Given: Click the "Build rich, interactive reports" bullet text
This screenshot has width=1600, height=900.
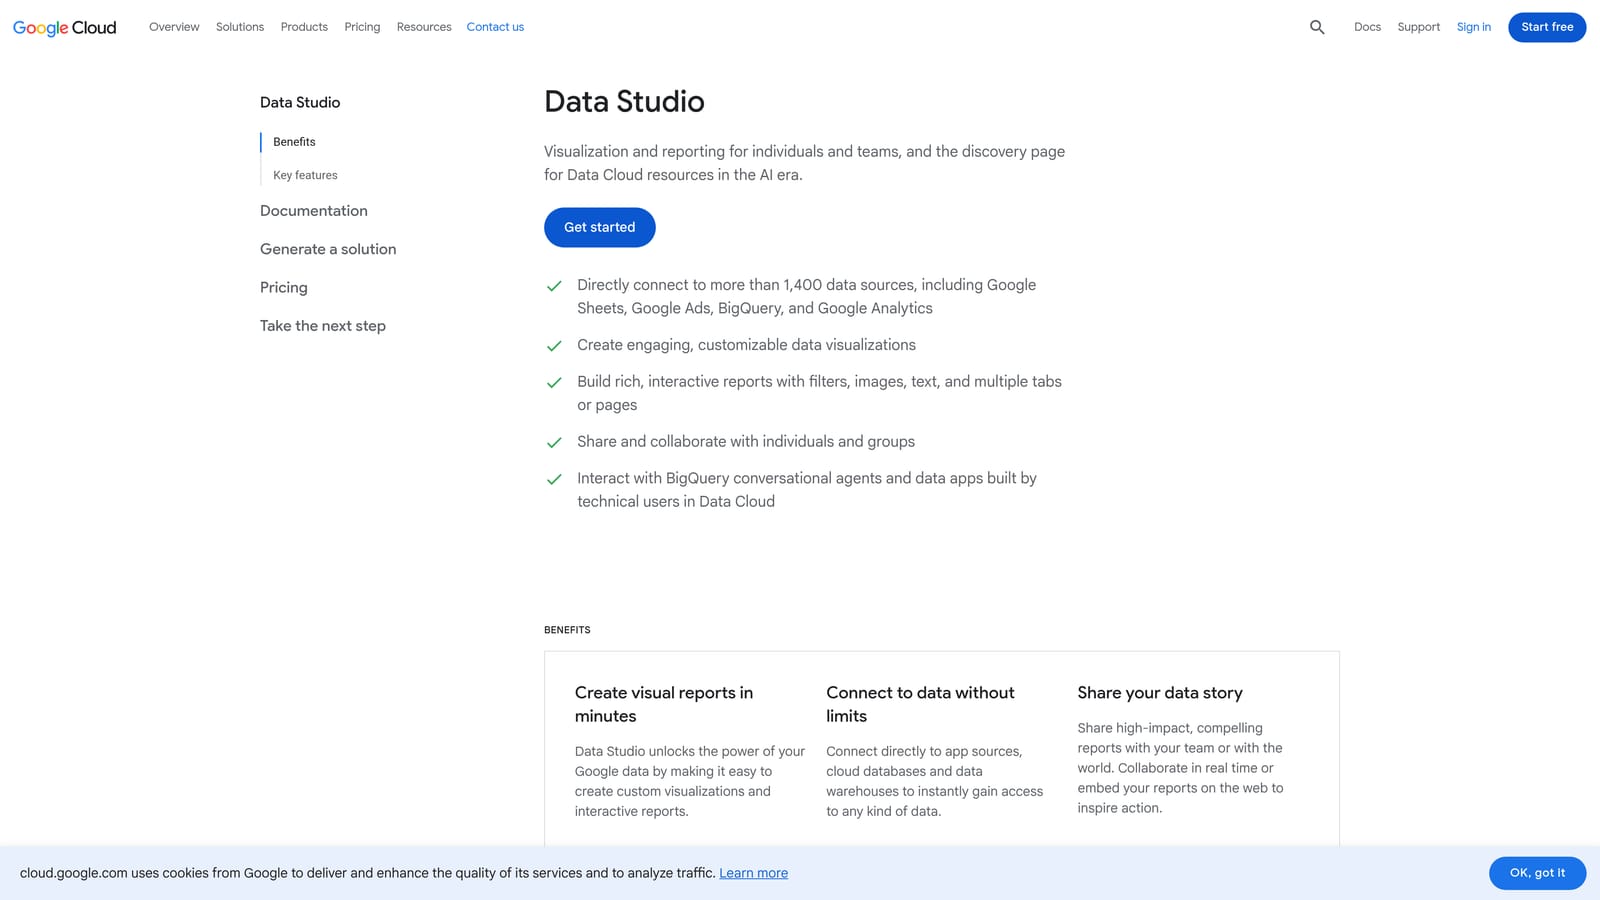Looking at the screenshot, I should [x=819, y=393].
